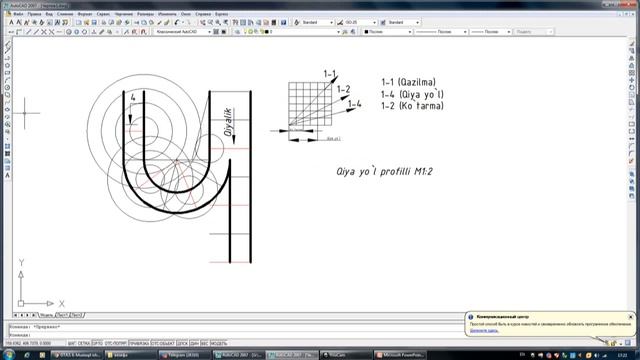
Task: Open the linetype control Послою dropdown
Action: [x=465, y=31]
